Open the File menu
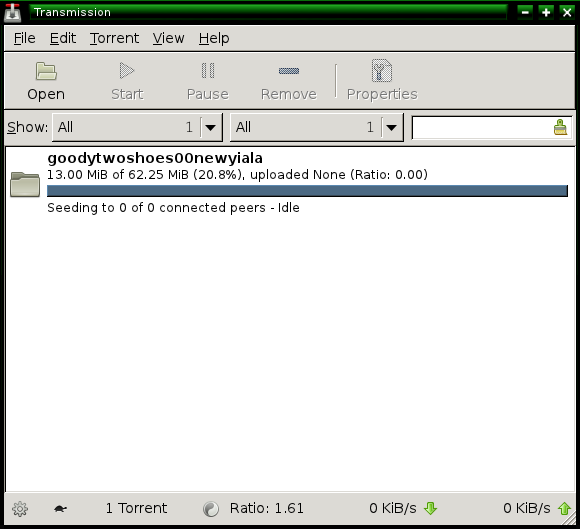The width and height of the screenshot is (580, 529). click(24, 38)
